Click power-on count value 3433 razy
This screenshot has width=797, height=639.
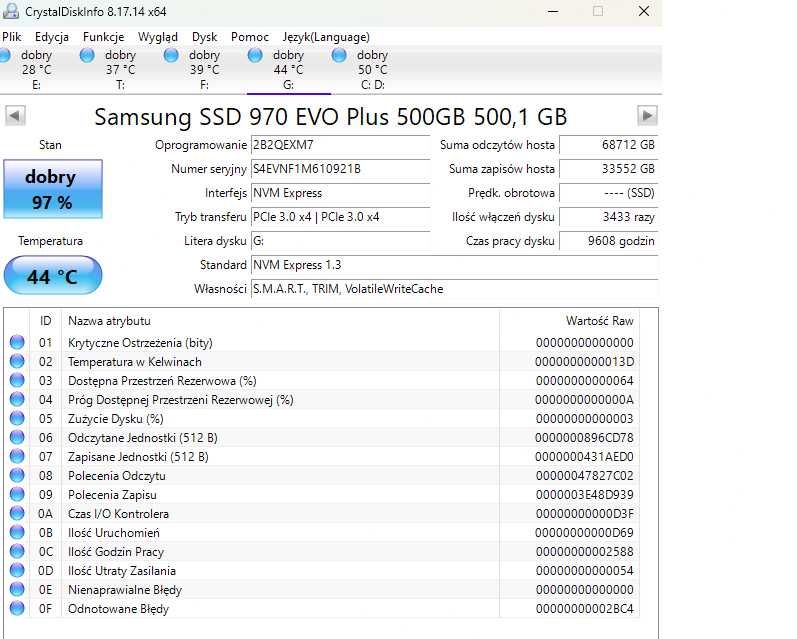608,217
